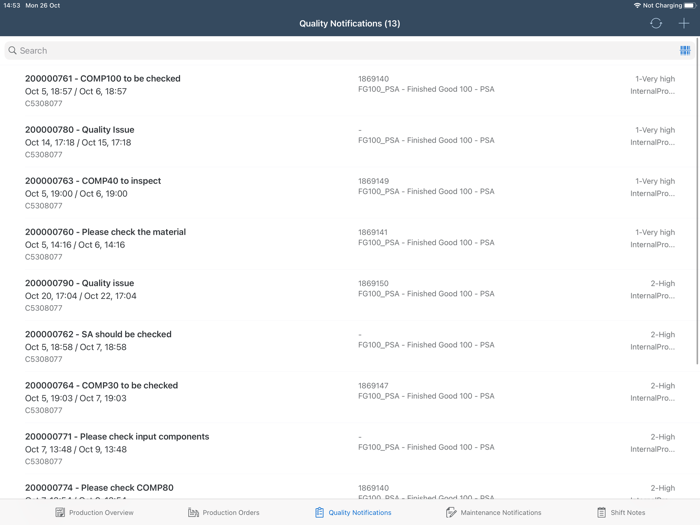This screenshot has width=700, height=525.
Task: Open the Production Orders tab icon
Action: [193, 512]
